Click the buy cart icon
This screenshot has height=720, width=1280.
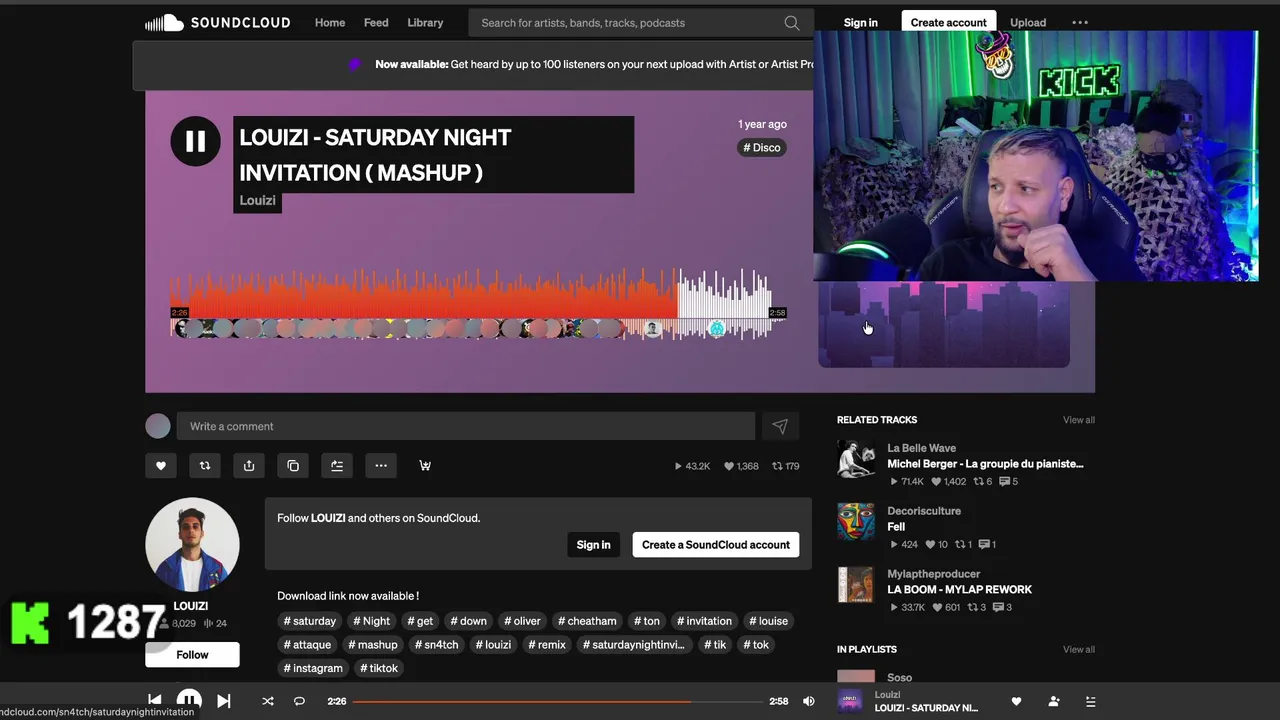coord(425,465)
